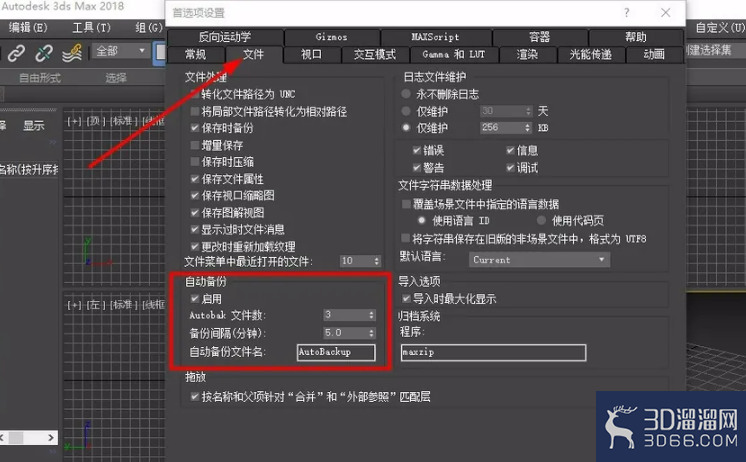Toggle 保存图解视图 checkbox
Viewport: 746px width, 462px height.
[x=195, y=213]
